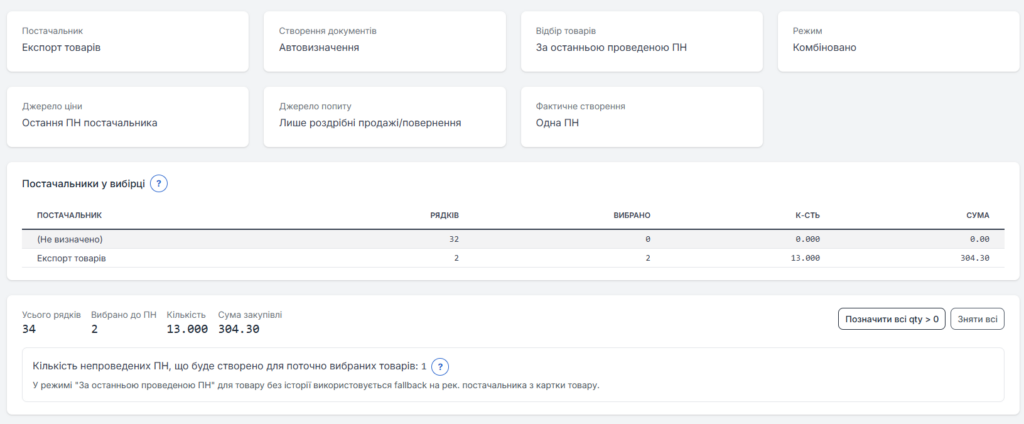Click the ПОСТАЧАЛЬНИК column header
Screen dimensions: 1024x424
[69, 215]
